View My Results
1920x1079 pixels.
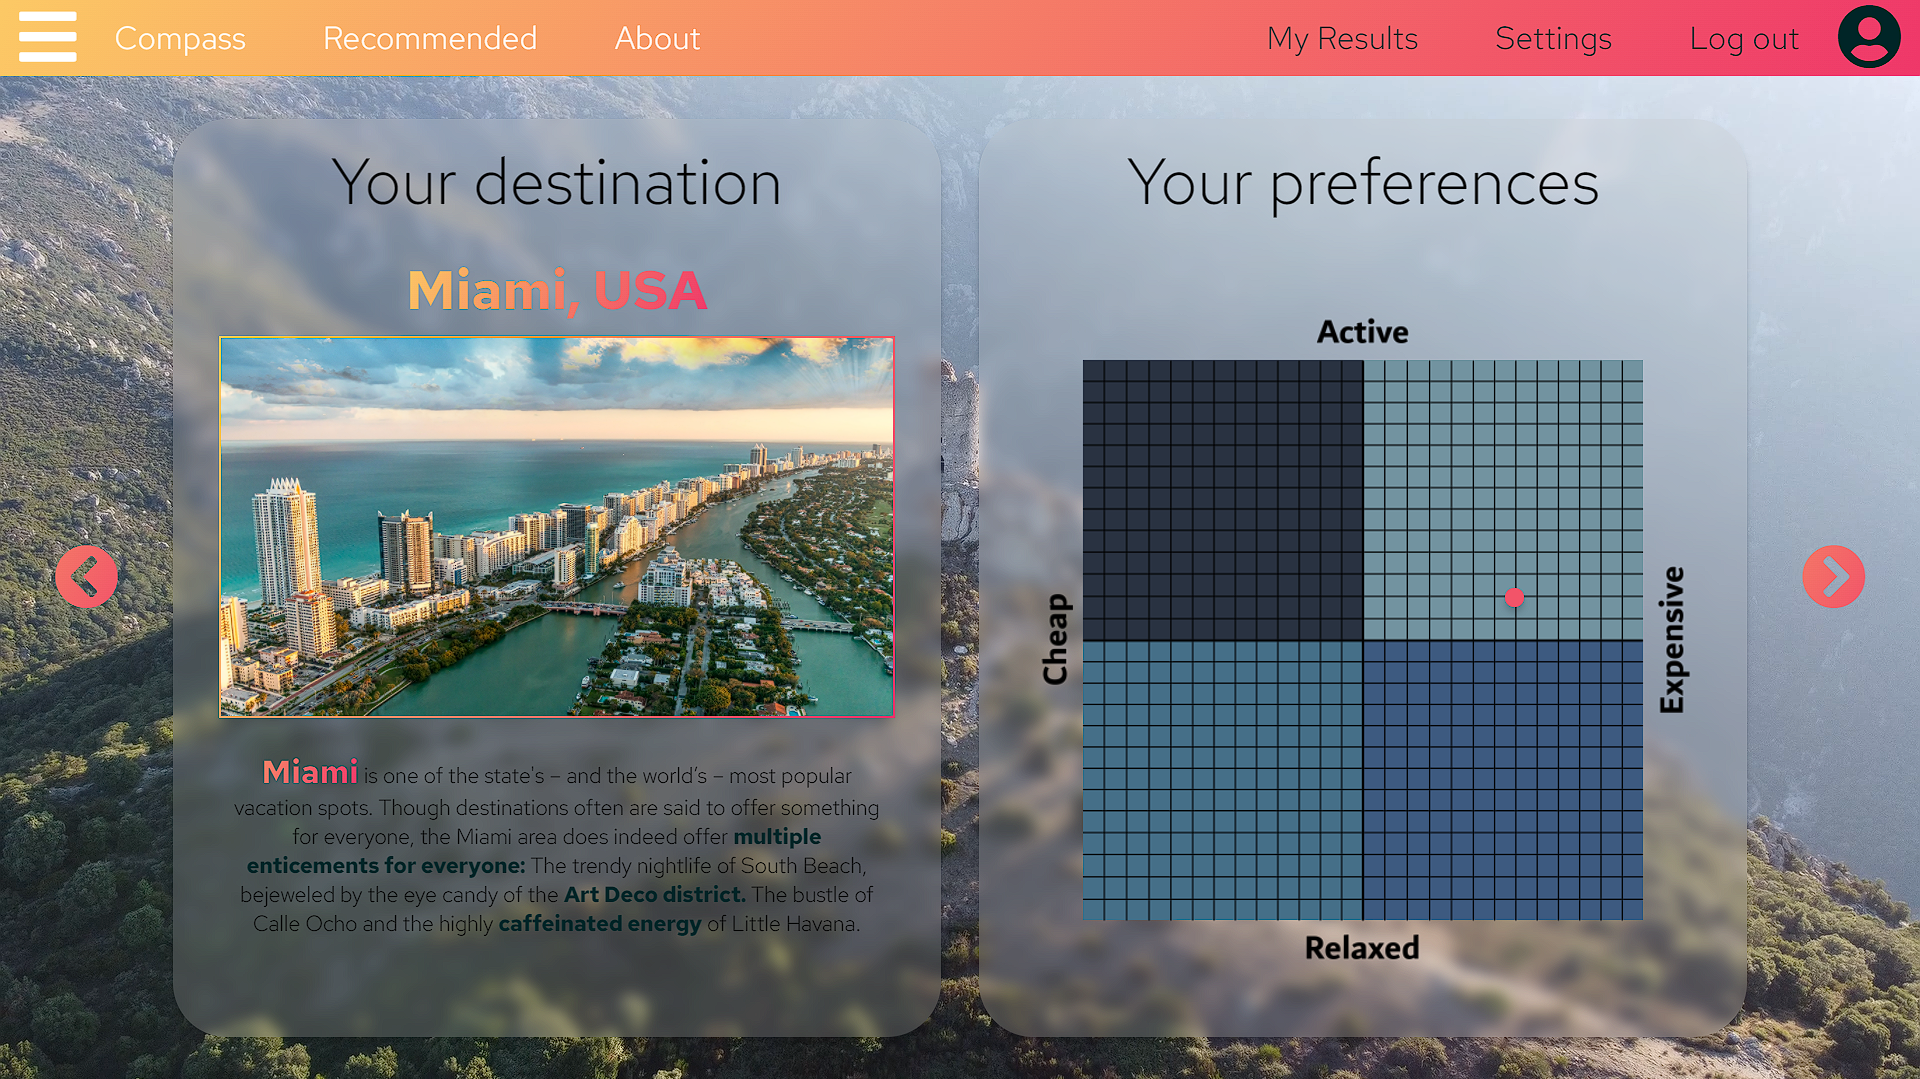1342,40
